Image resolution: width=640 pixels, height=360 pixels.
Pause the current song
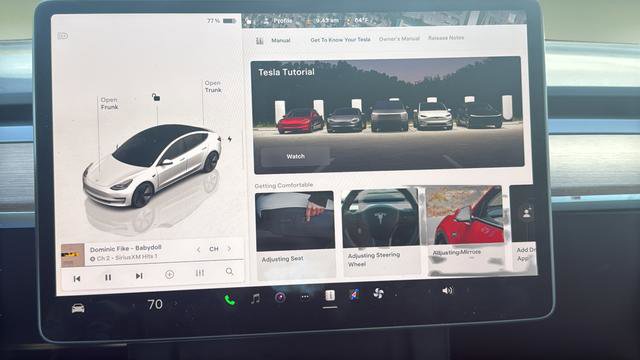point(108,278)
